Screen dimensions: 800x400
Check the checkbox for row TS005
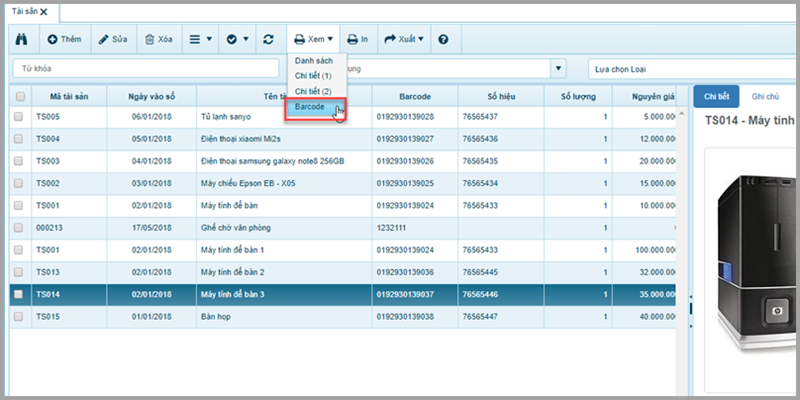19,117
